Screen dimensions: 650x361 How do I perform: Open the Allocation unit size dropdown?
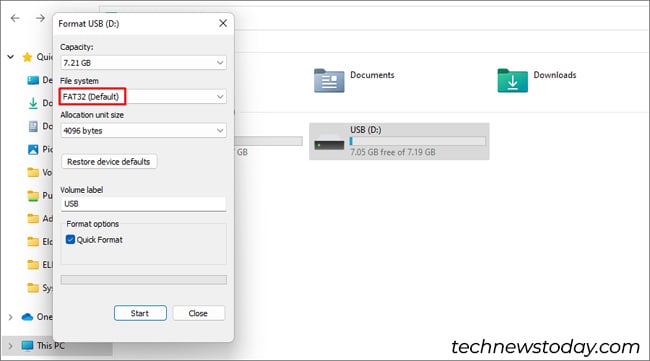point(143,131)
